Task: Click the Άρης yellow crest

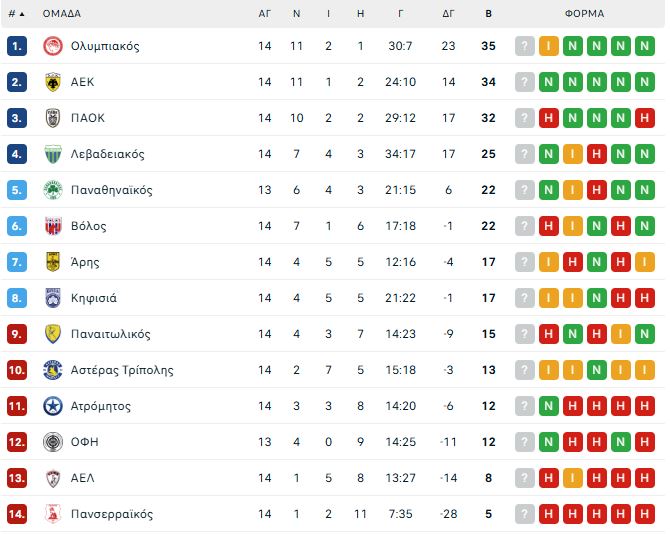Action: [x=53, y=262]
